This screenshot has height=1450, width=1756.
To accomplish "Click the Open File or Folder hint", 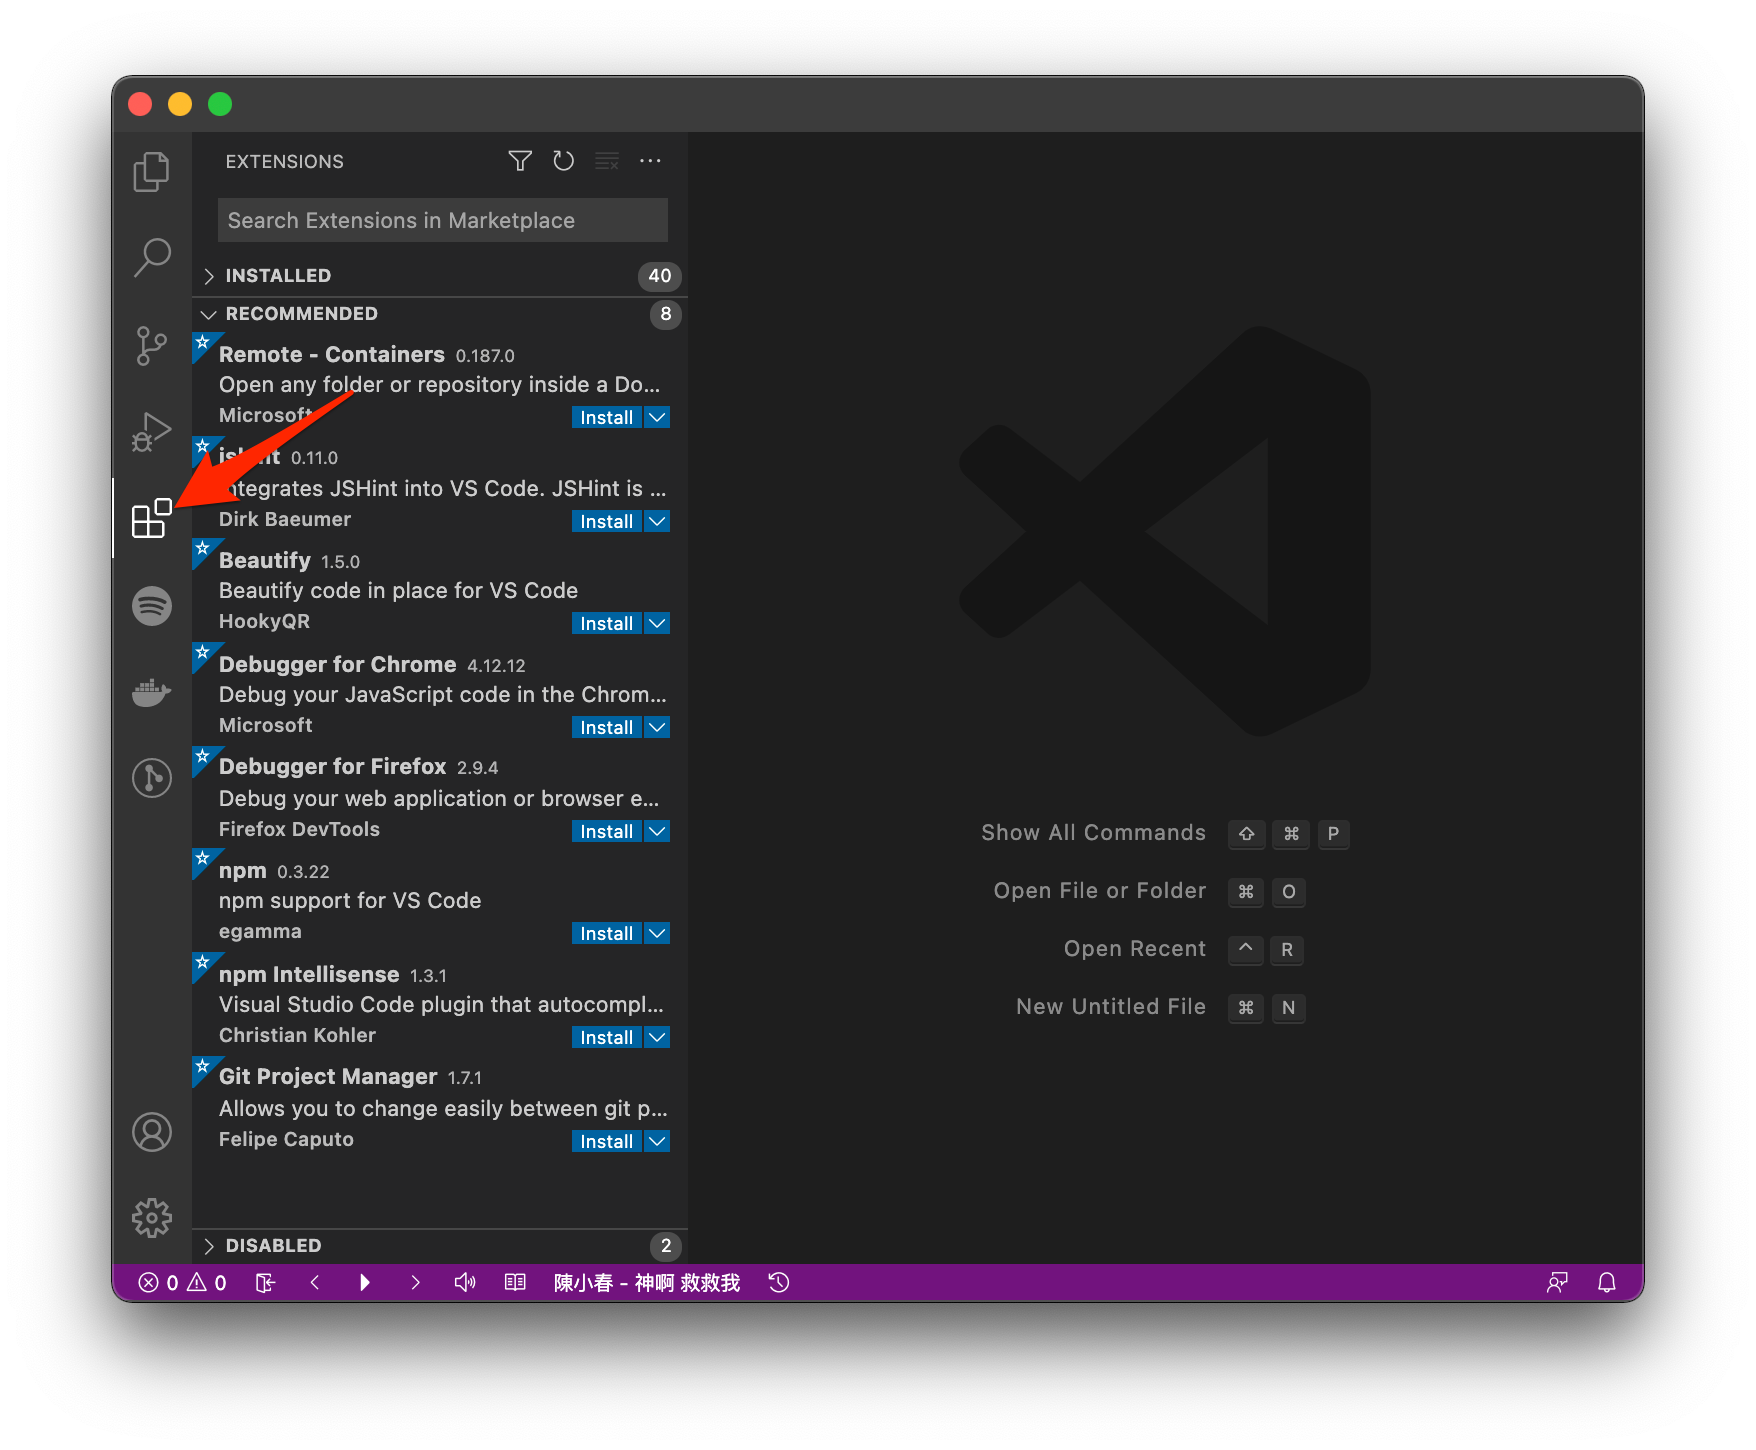I will pyautogui.click(x=1100, y=891).
